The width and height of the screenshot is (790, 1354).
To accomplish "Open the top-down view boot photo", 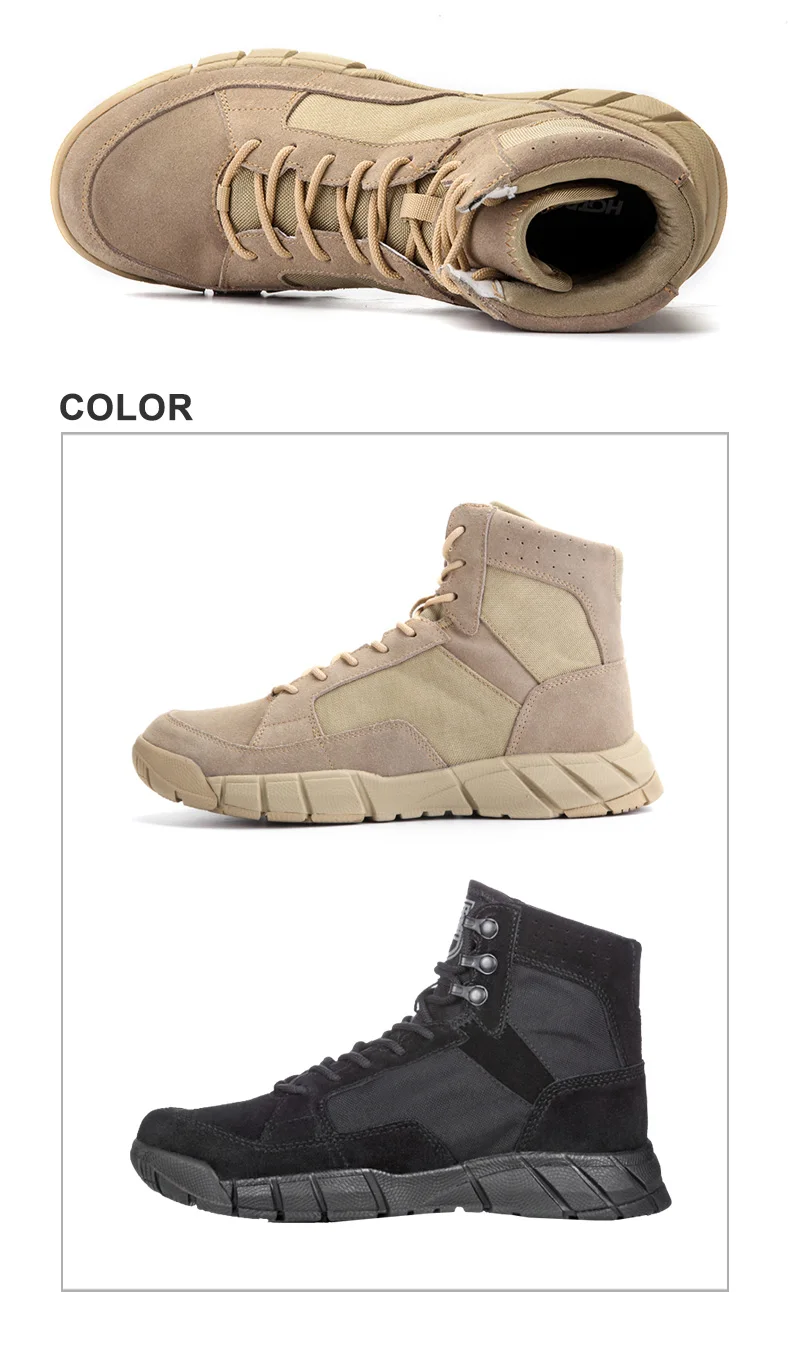I will point(388,186).
